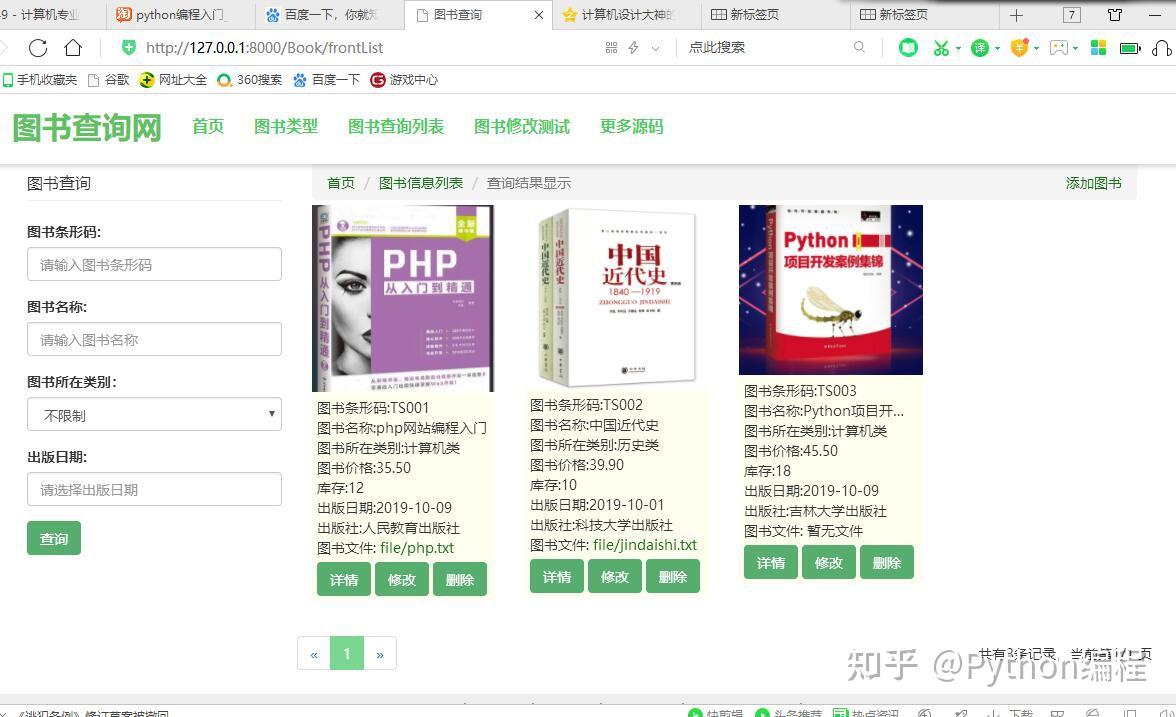Enable reading mode with the green book icon

[x=908, y=47]
